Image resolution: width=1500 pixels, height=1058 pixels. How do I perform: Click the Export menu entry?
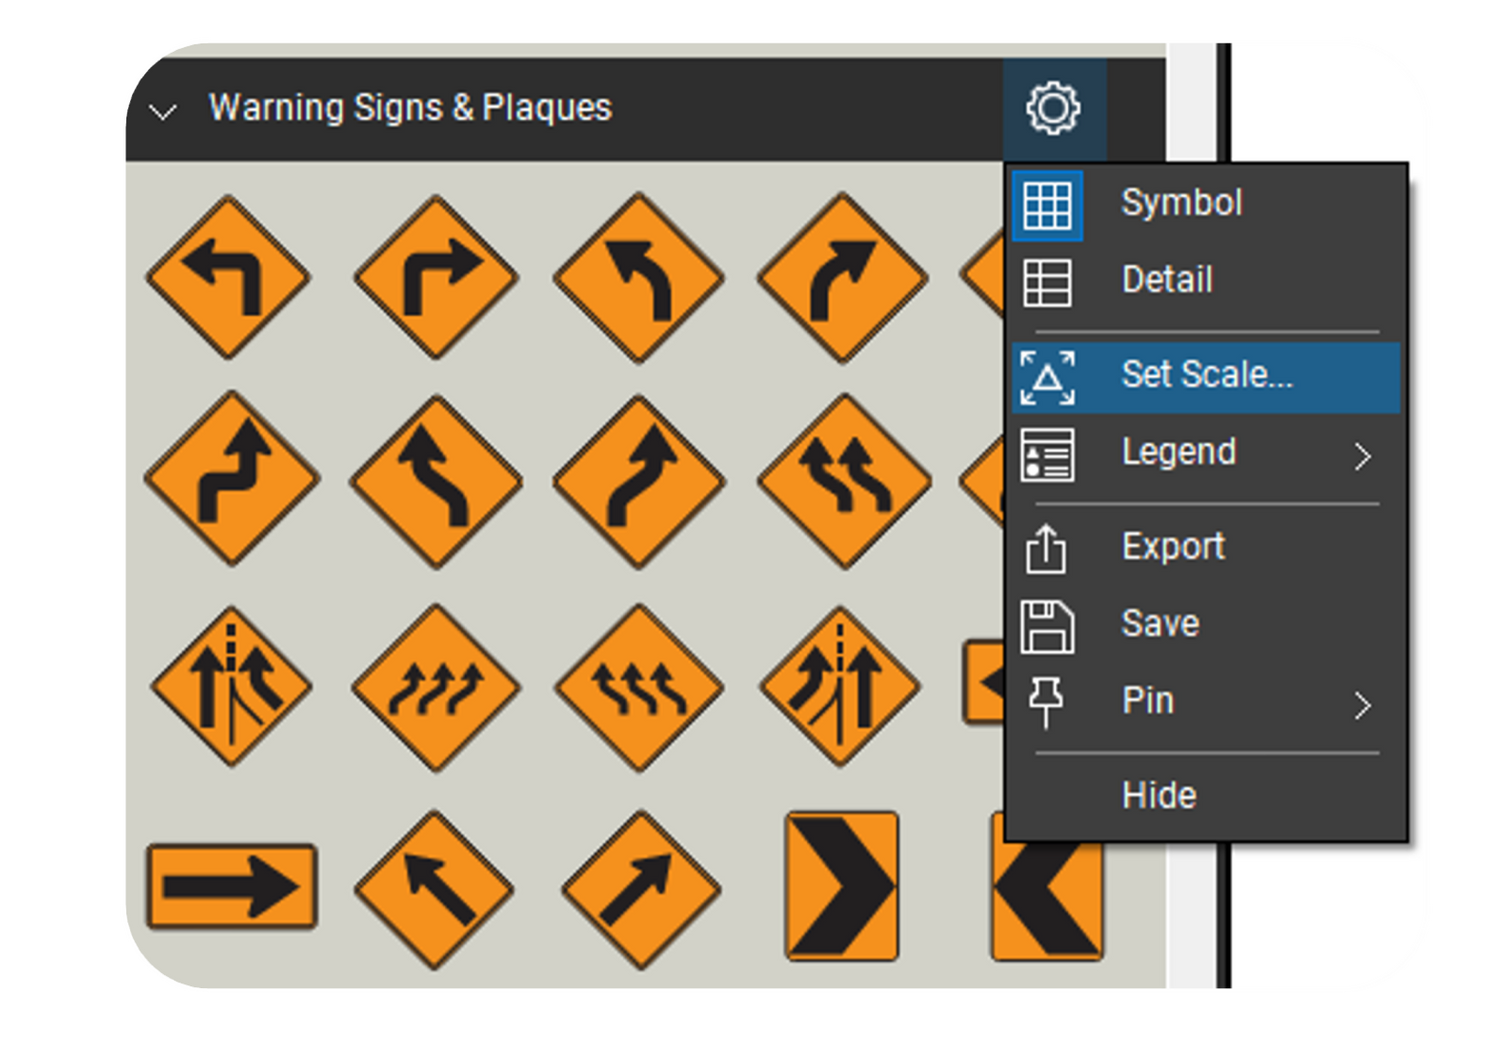click(1172, 546)
